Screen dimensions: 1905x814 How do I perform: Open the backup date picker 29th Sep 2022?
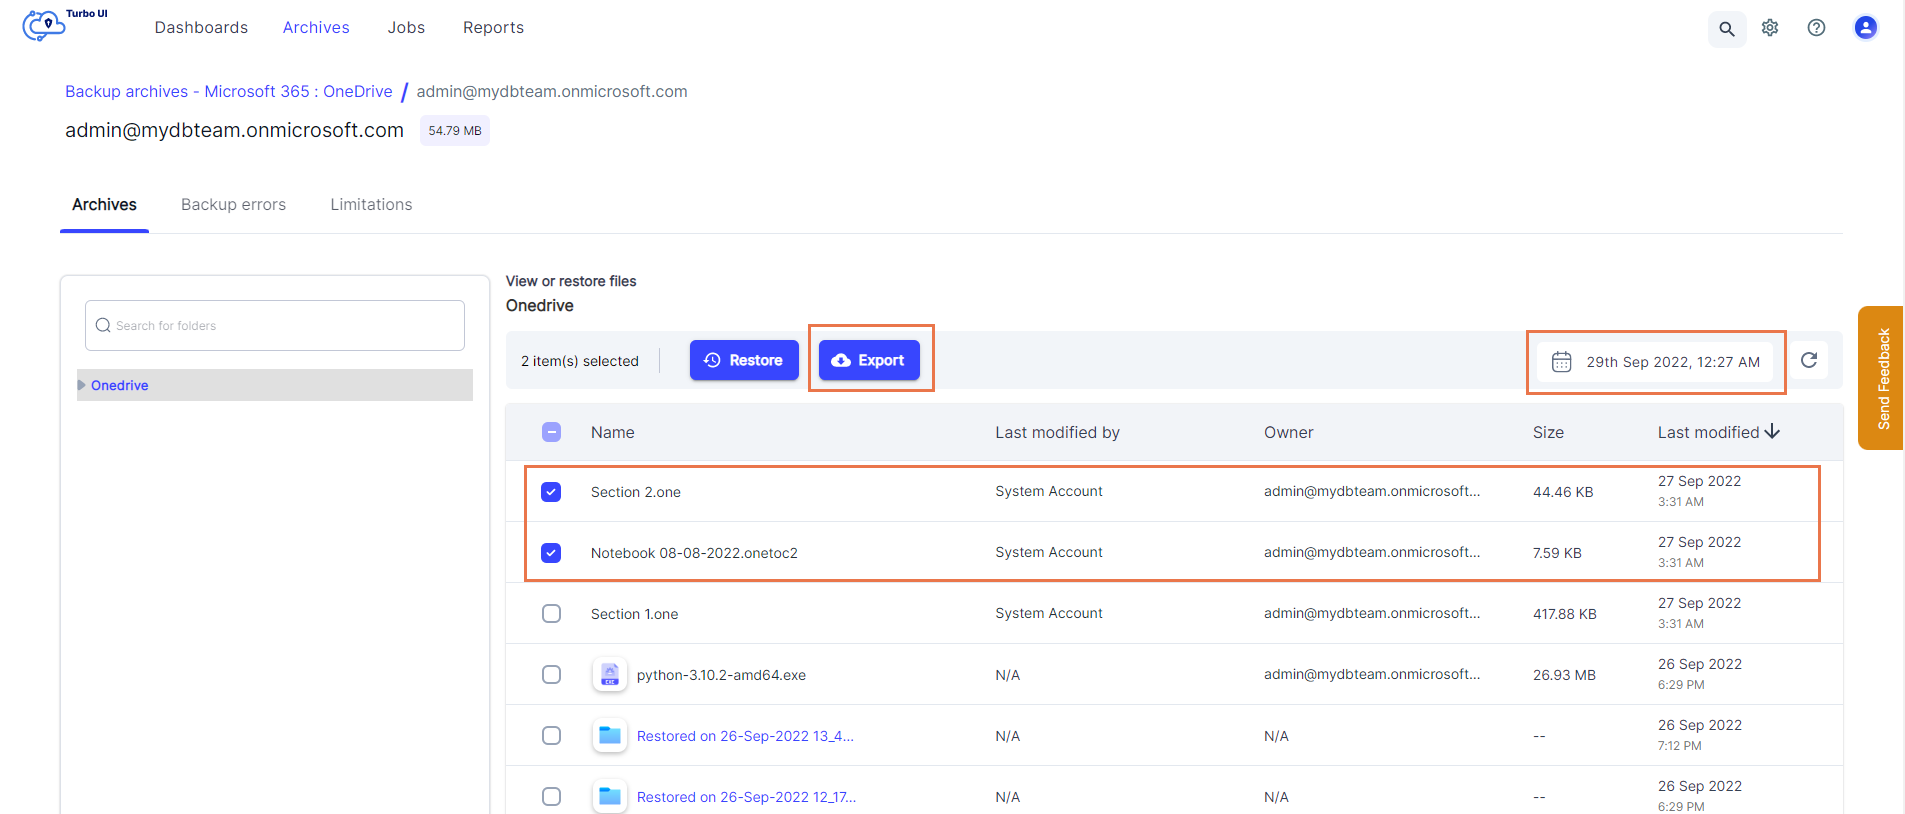pyautogui.click(x=1656, y=362)
